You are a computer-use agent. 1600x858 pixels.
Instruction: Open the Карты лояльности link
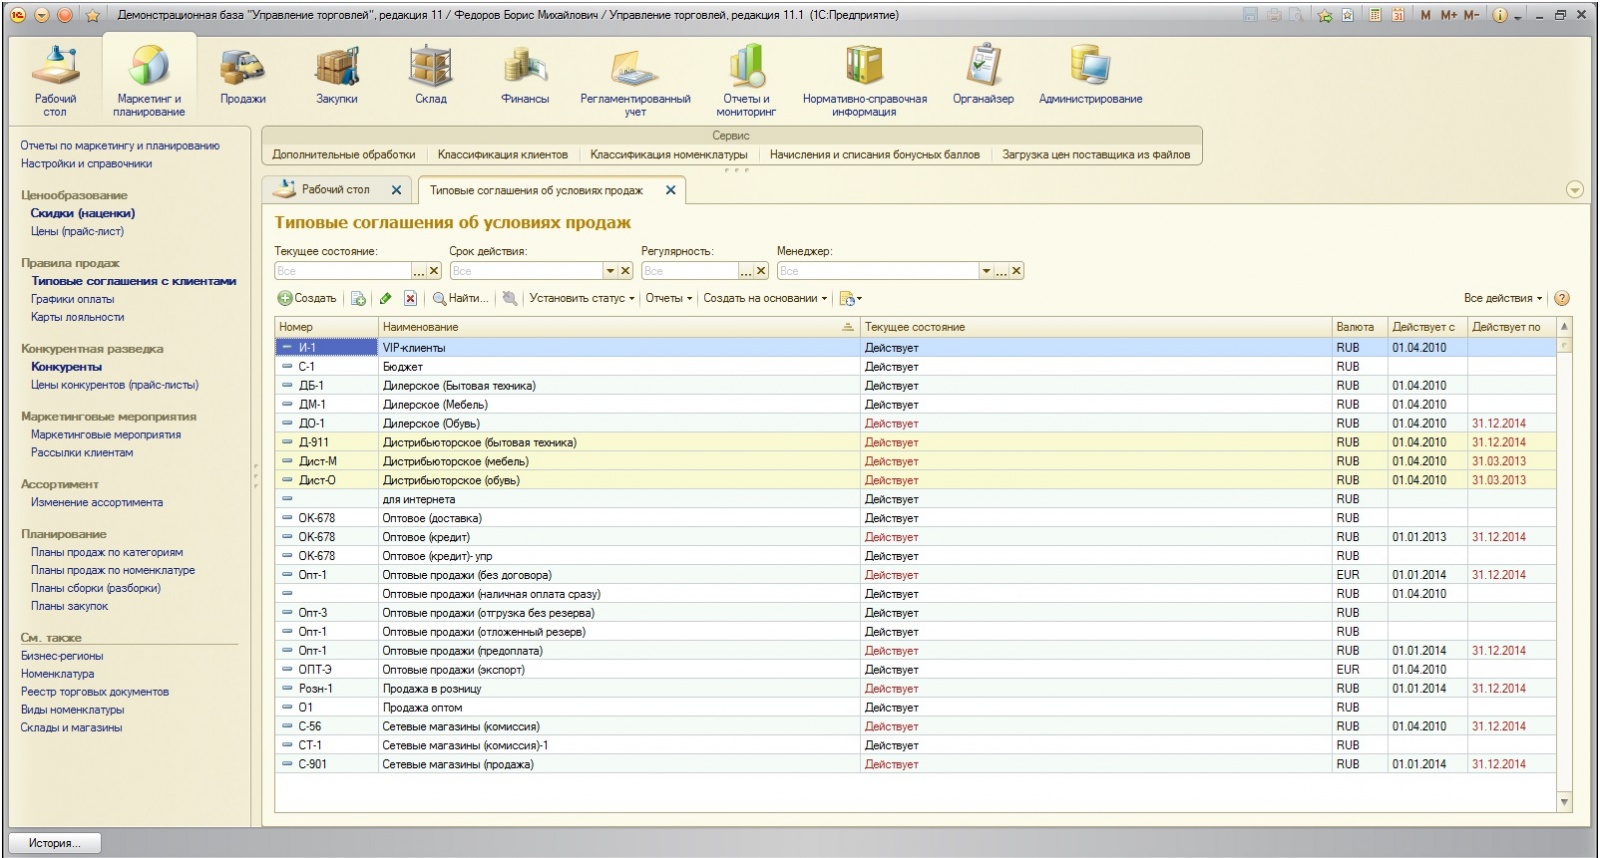pos(77,317)
